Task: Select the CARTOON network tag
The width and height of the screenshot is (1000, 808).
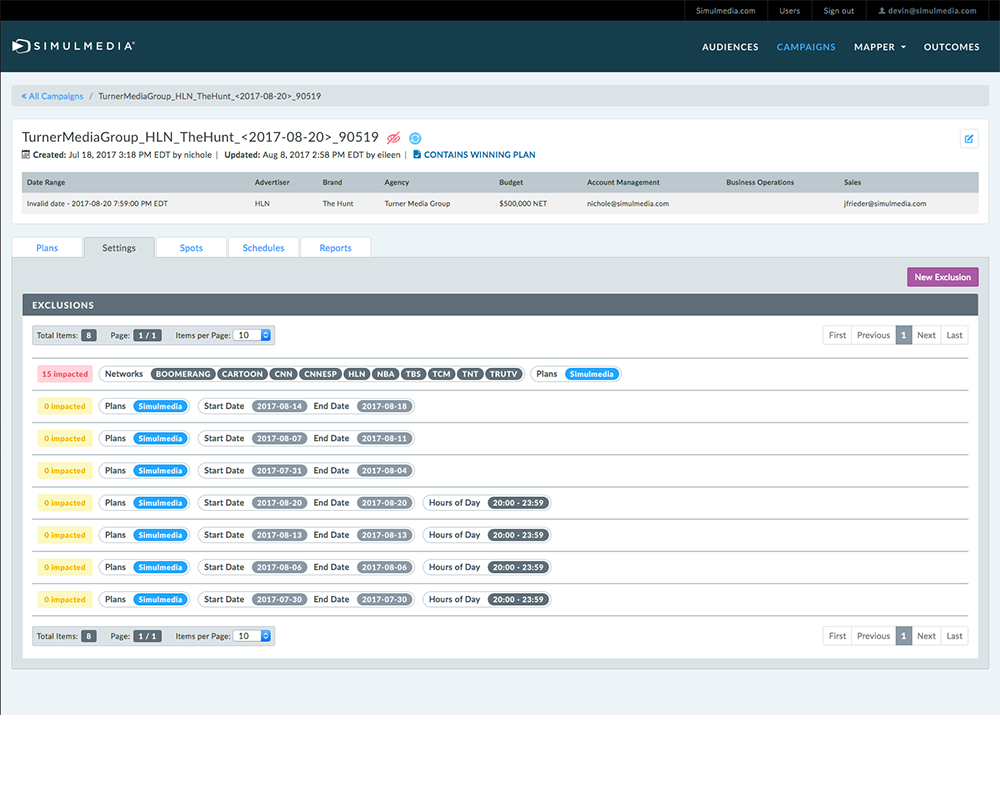Action: coord(242,374)
